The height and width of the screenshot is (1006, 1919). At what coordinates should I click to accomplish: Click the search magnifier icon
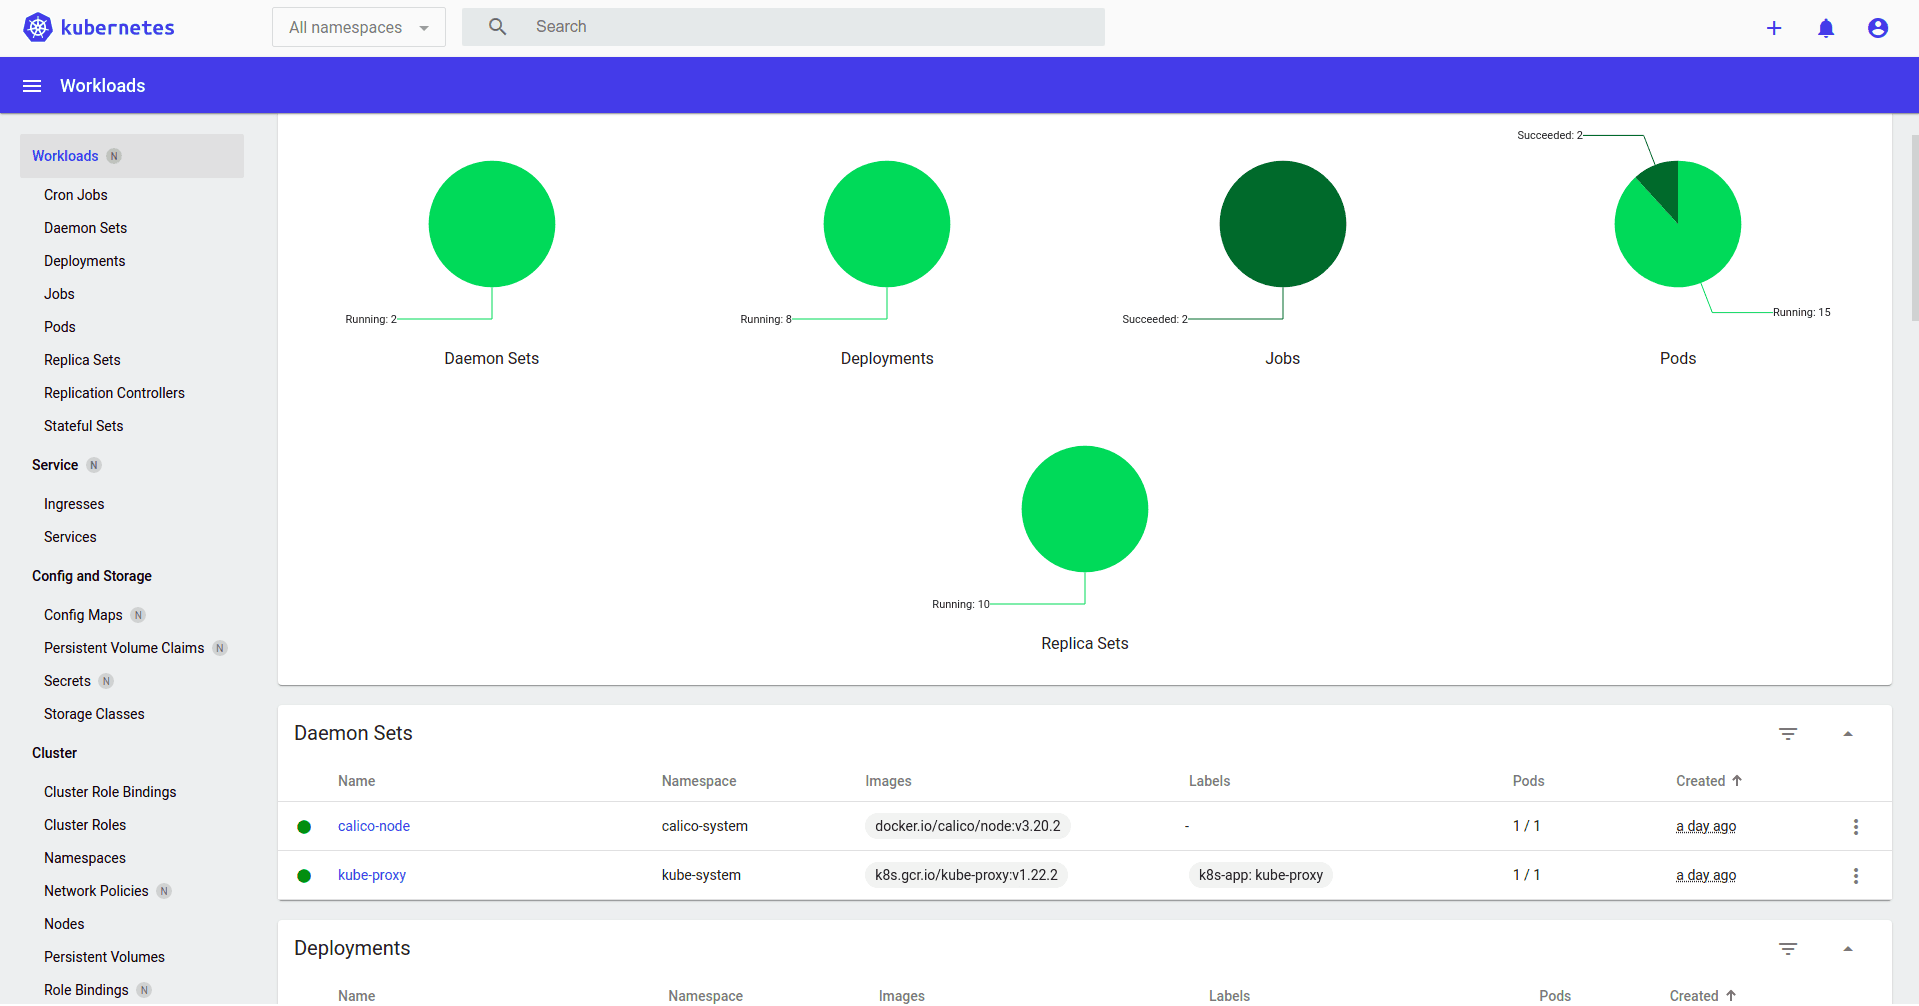(x=497, y=26)
